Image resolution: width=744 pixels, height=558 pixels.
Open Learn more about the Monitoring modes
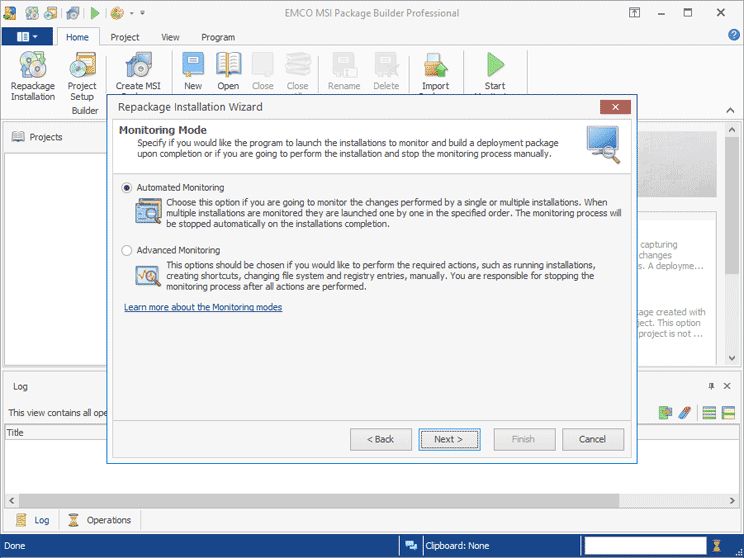(203, 307)
